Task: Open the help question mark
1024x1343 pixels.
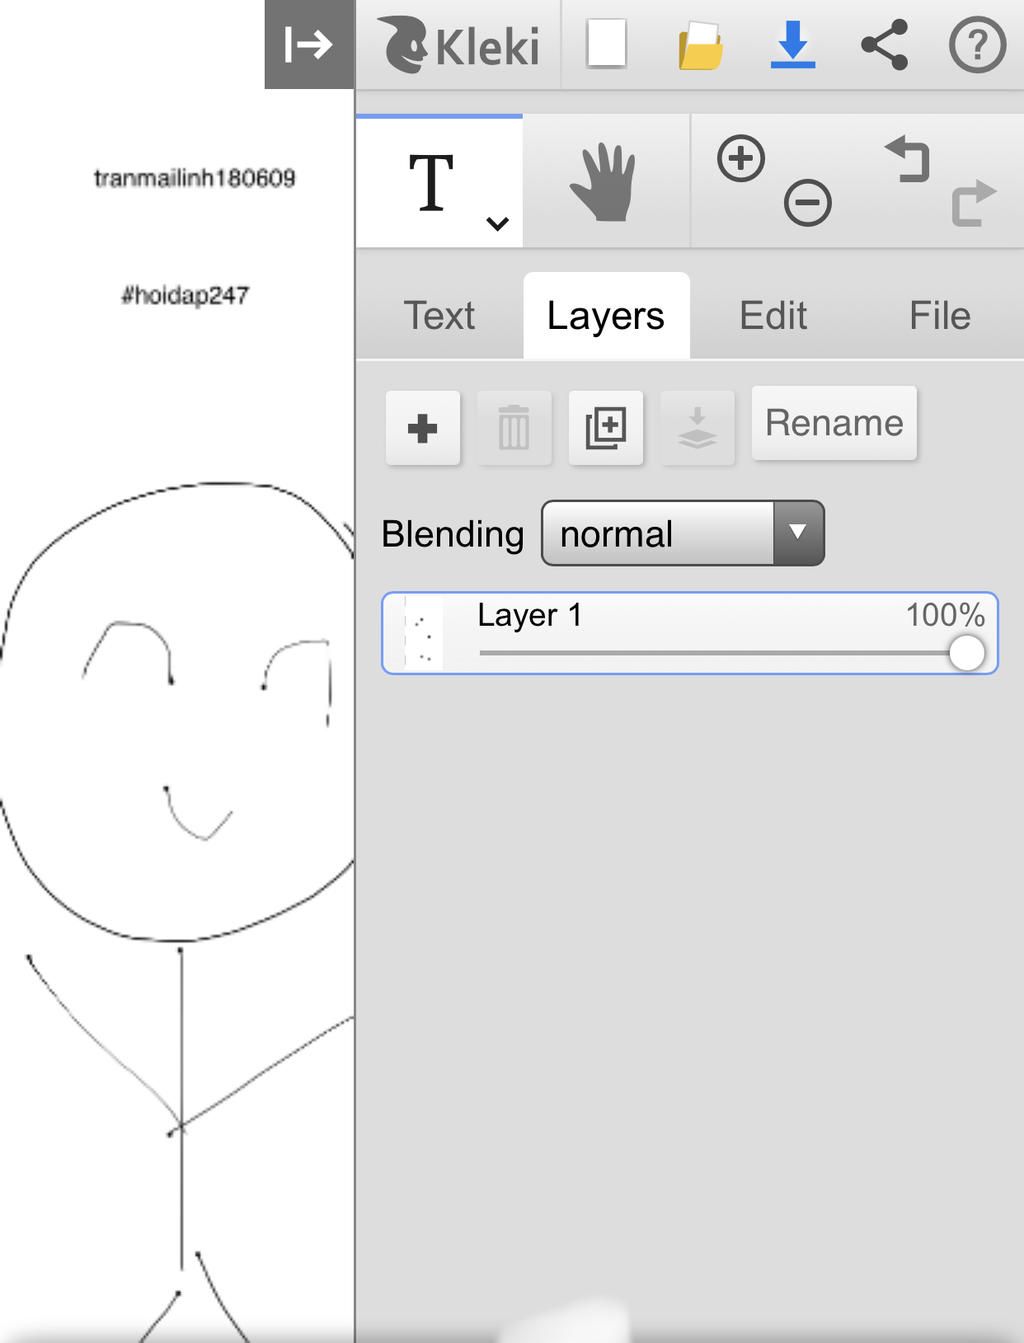Action: pyautogui.click(x=977, y=45)
